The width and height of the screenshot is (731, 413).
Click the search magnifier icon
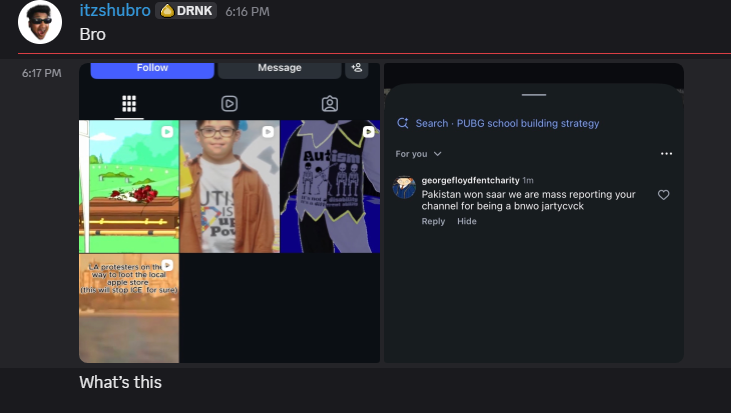(402, 123)
